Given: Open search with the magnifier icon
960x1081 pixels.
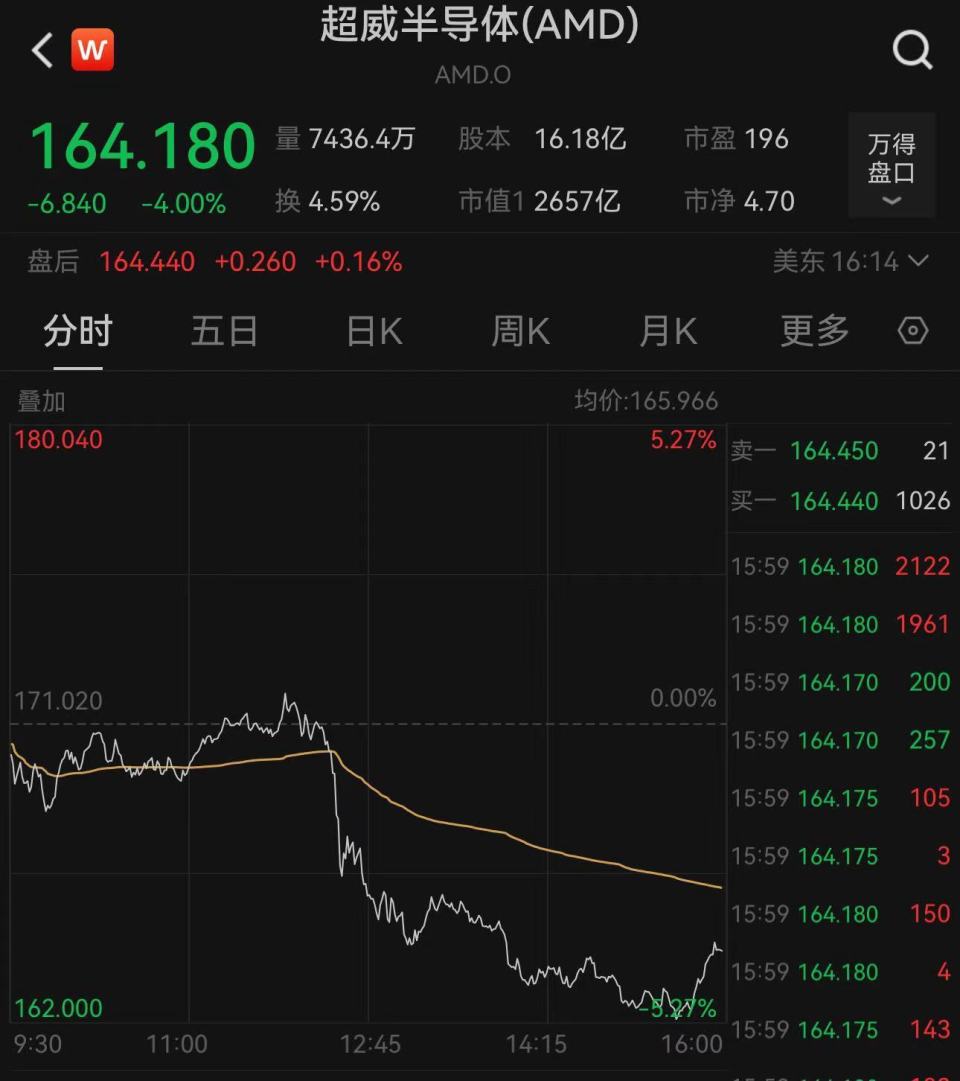Looking at the screenshot, I should coord(911,48).
